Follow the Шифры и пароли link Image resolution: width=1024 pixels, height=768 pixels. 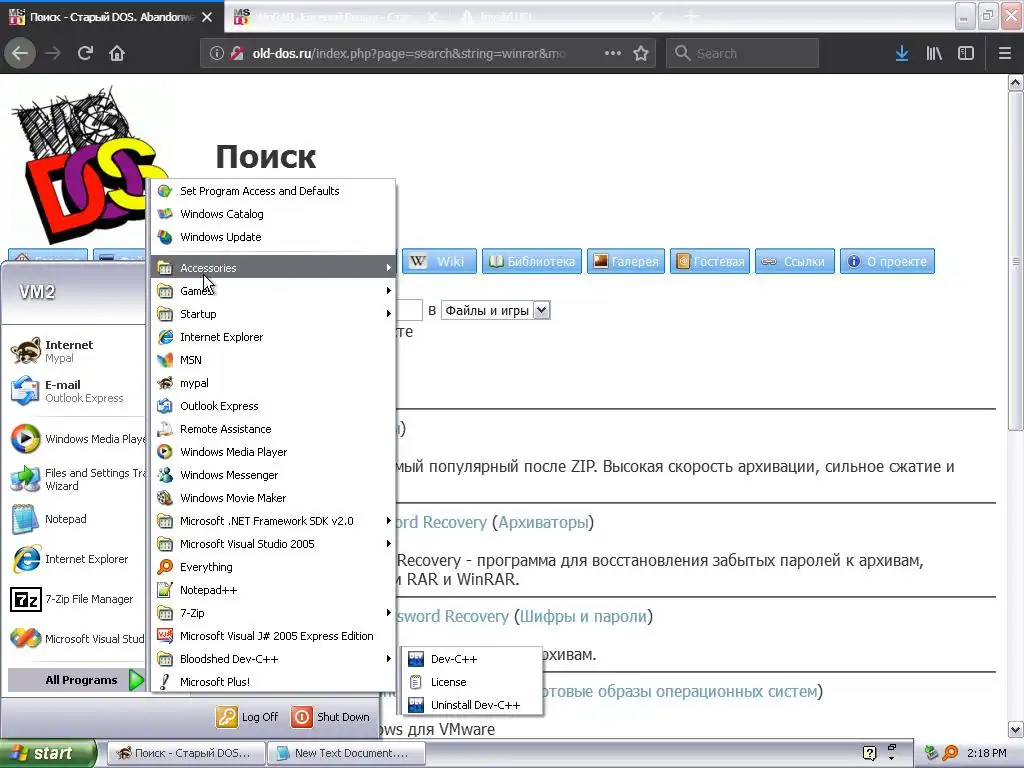(583, 616)
